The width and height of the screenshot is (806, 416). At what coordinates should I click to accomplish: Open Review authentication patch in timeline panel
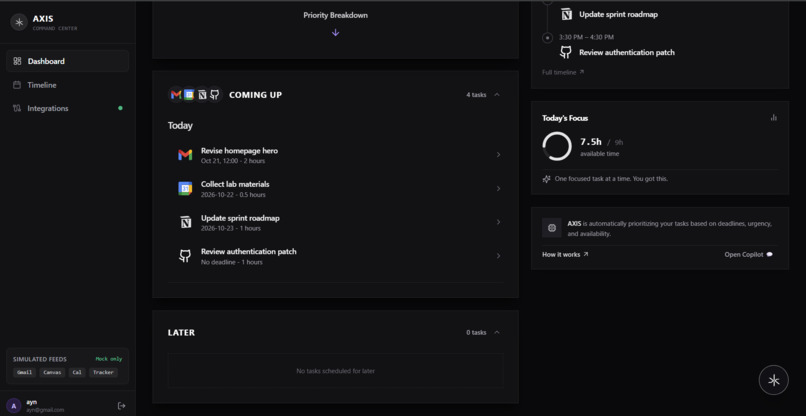(x=627, y=52)
